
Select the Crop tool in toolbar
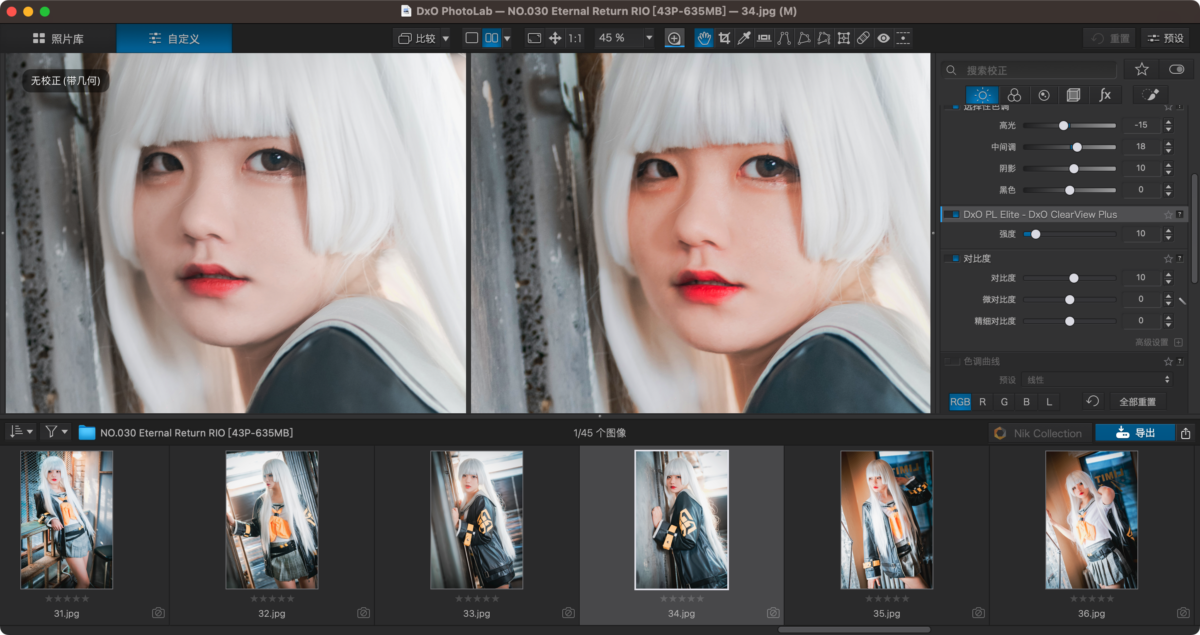point(724,38)
